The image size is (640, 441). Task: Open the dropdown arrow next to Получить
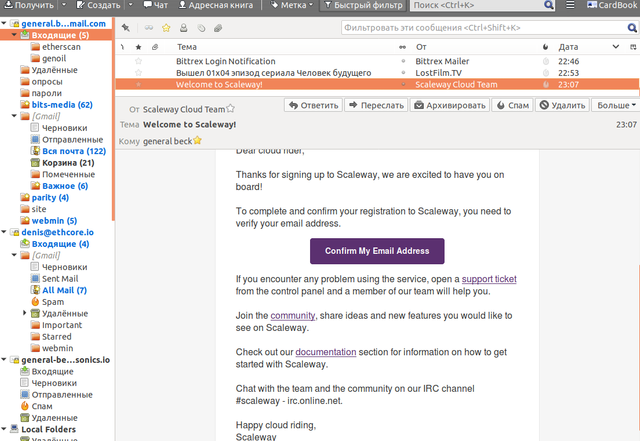pos(64,5)
